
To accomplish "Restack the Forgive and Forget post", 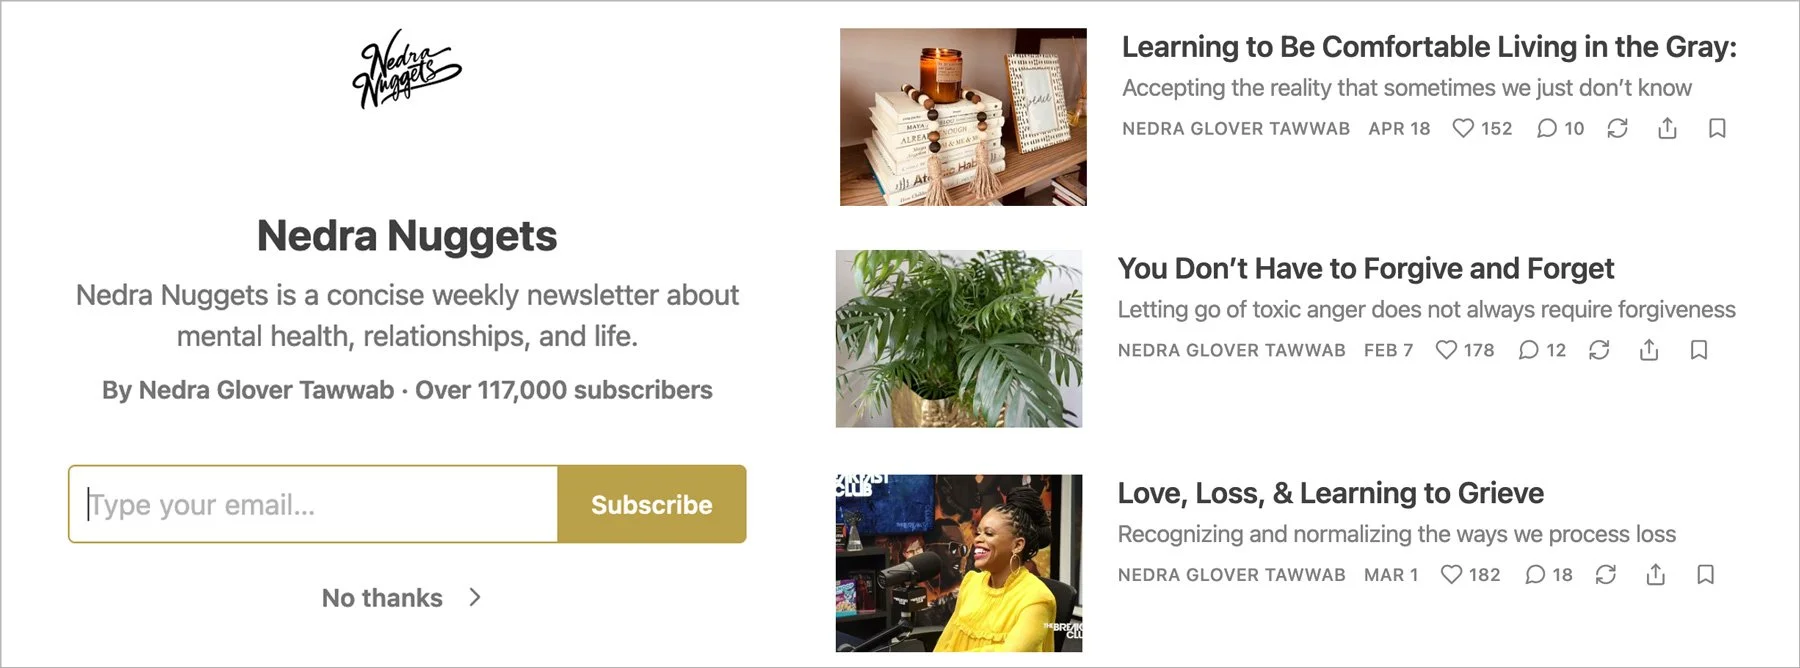I will (x=1599, y=350).
